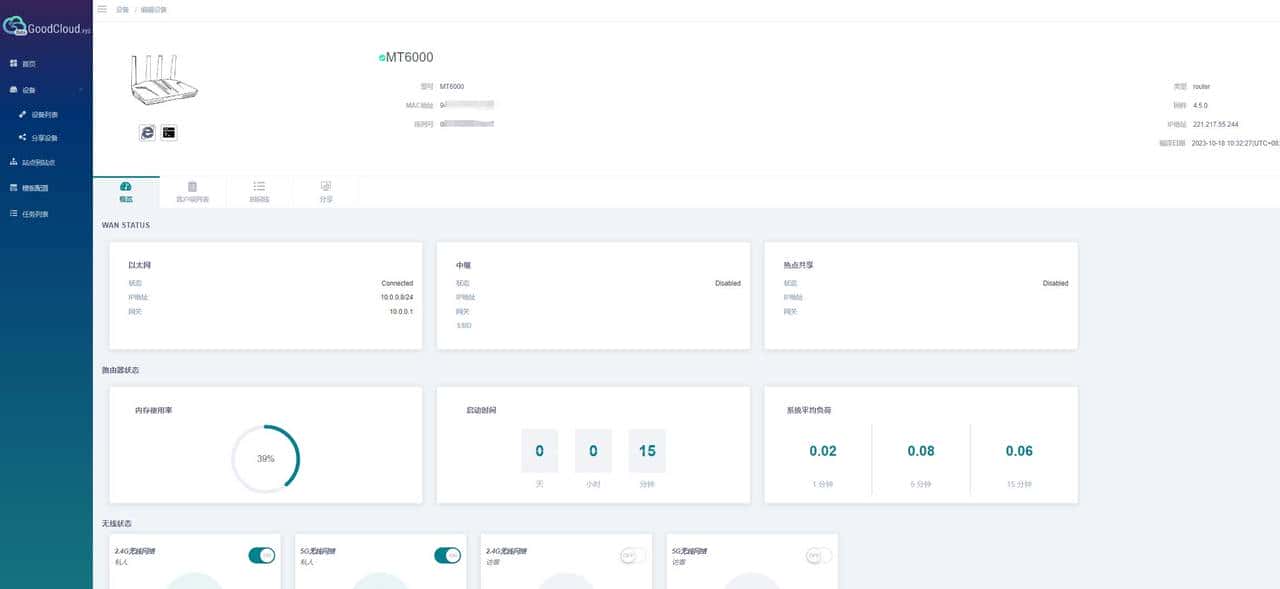Open the router web admin (browser icon)

[x=147, y=132]
